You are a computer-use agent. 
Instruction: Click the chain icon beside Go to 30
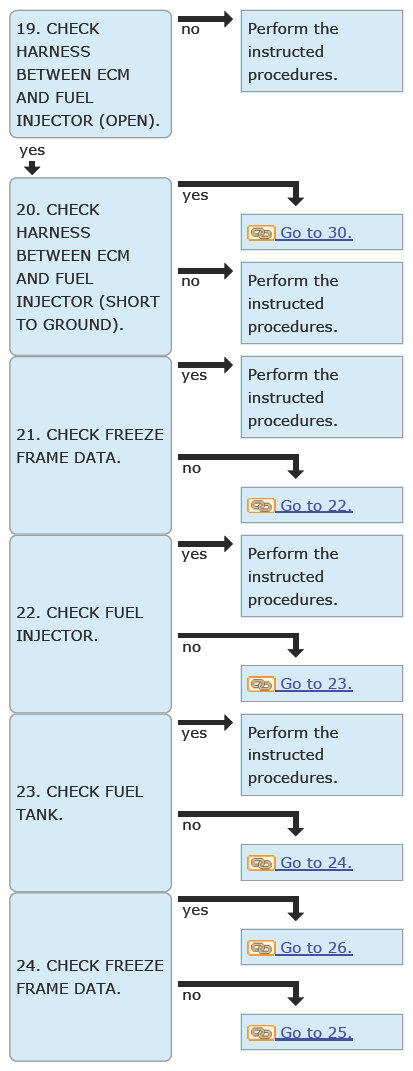261,233
